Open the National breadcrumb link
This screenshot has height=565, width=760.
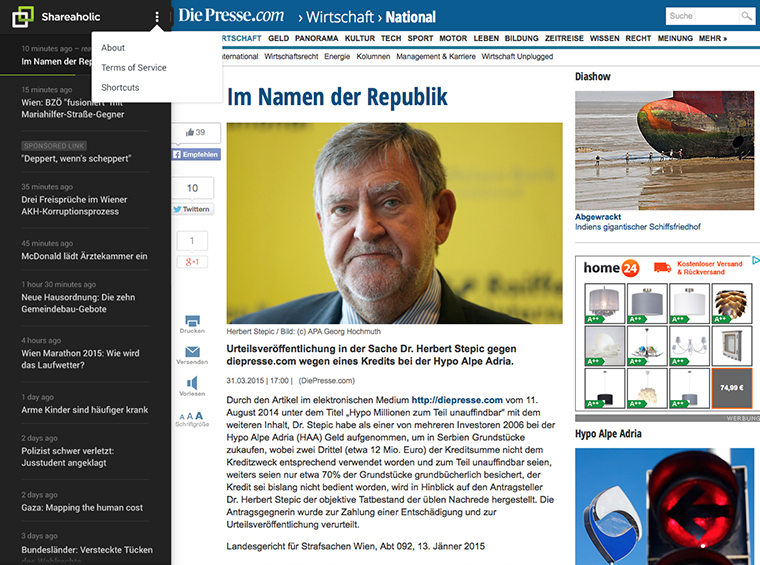pos(411,17)
